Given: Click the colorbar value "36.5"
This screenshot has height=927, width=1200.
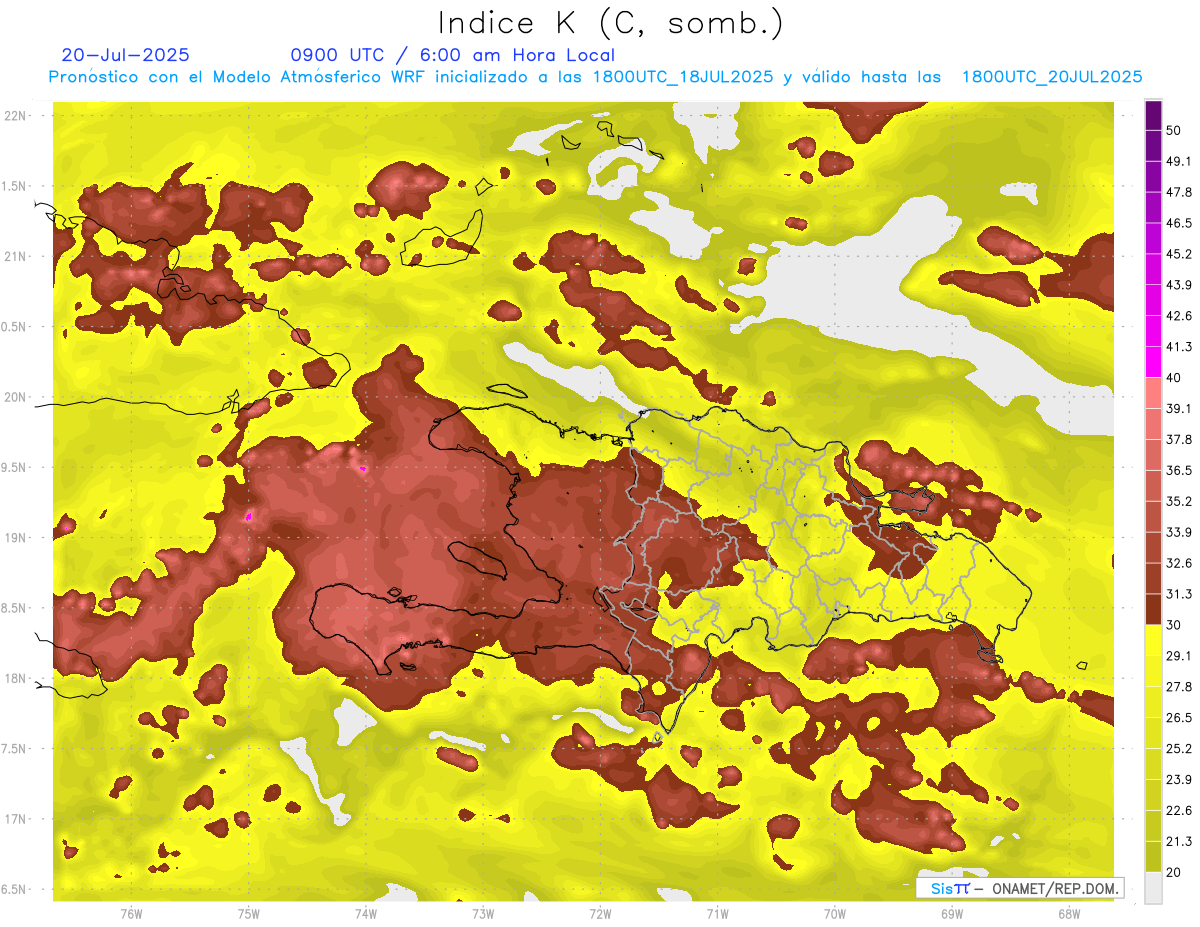Looking at the screenshot, I should pyautogui.click(x=1179, y=470).
